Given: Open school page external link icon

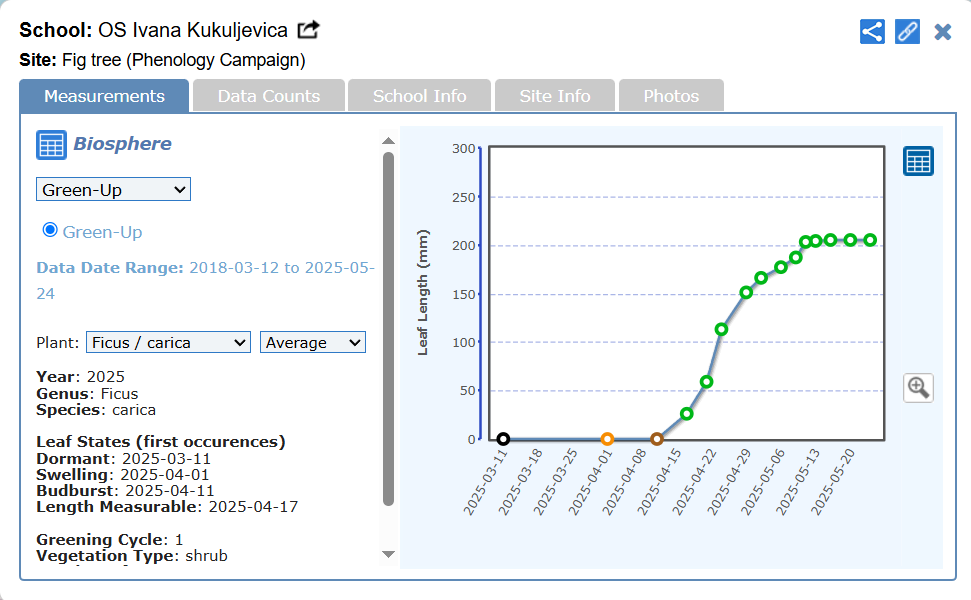Looking at the screenshot, I should coord(309,30).
